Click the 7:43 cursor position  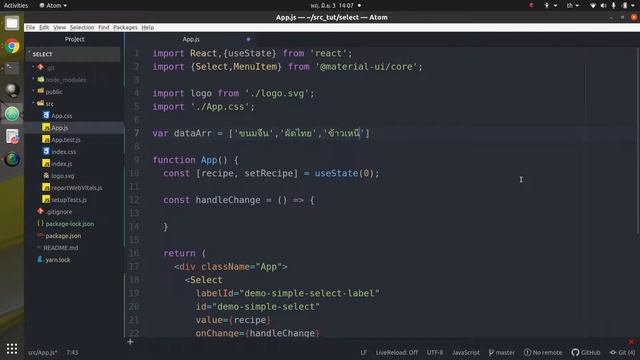point(72,352)
